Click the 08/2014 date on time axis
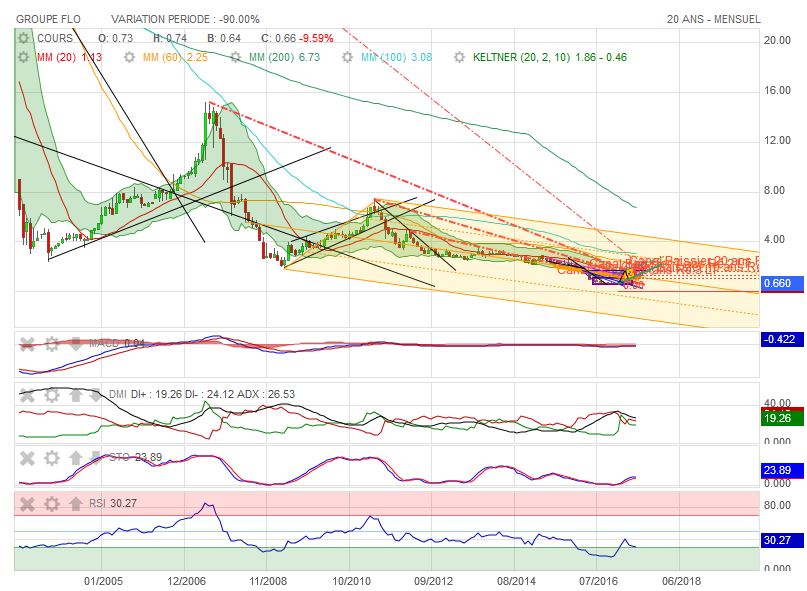The width and height of the screenshot is (807, 591). (x=516, y=581)
